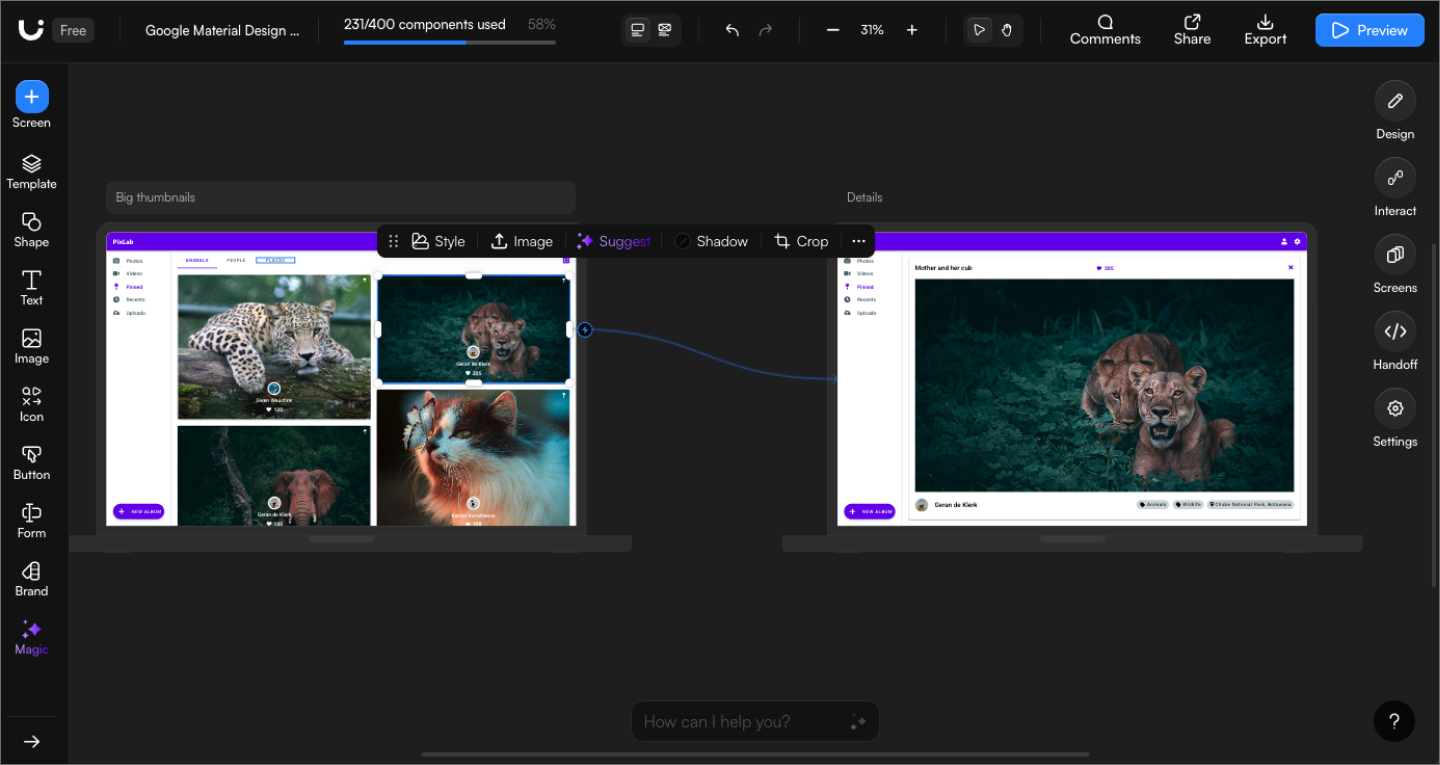Collapse the left sidebar

(31, 741)
